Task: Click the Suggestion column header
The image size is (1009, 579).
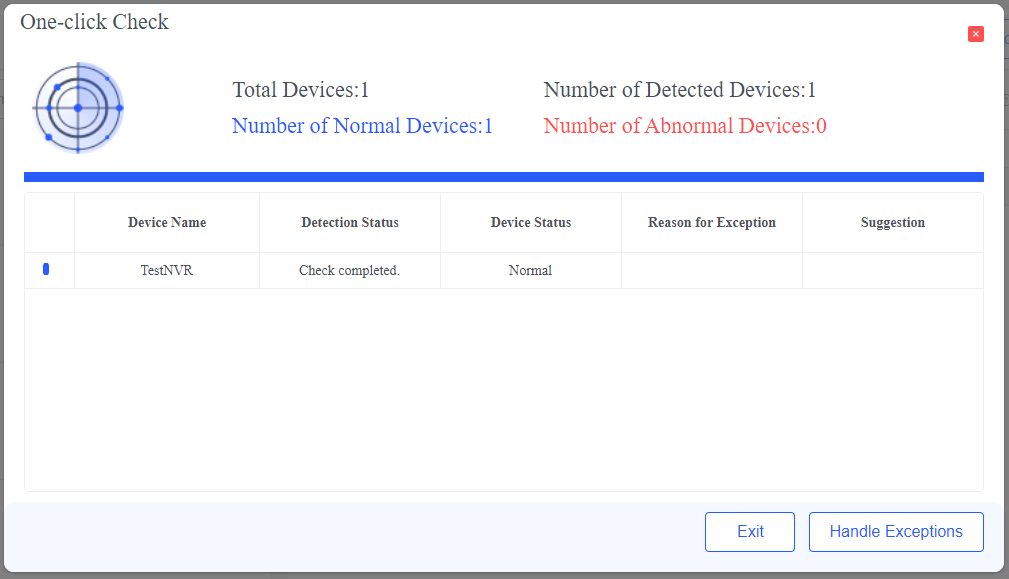Action: [893, 223]
